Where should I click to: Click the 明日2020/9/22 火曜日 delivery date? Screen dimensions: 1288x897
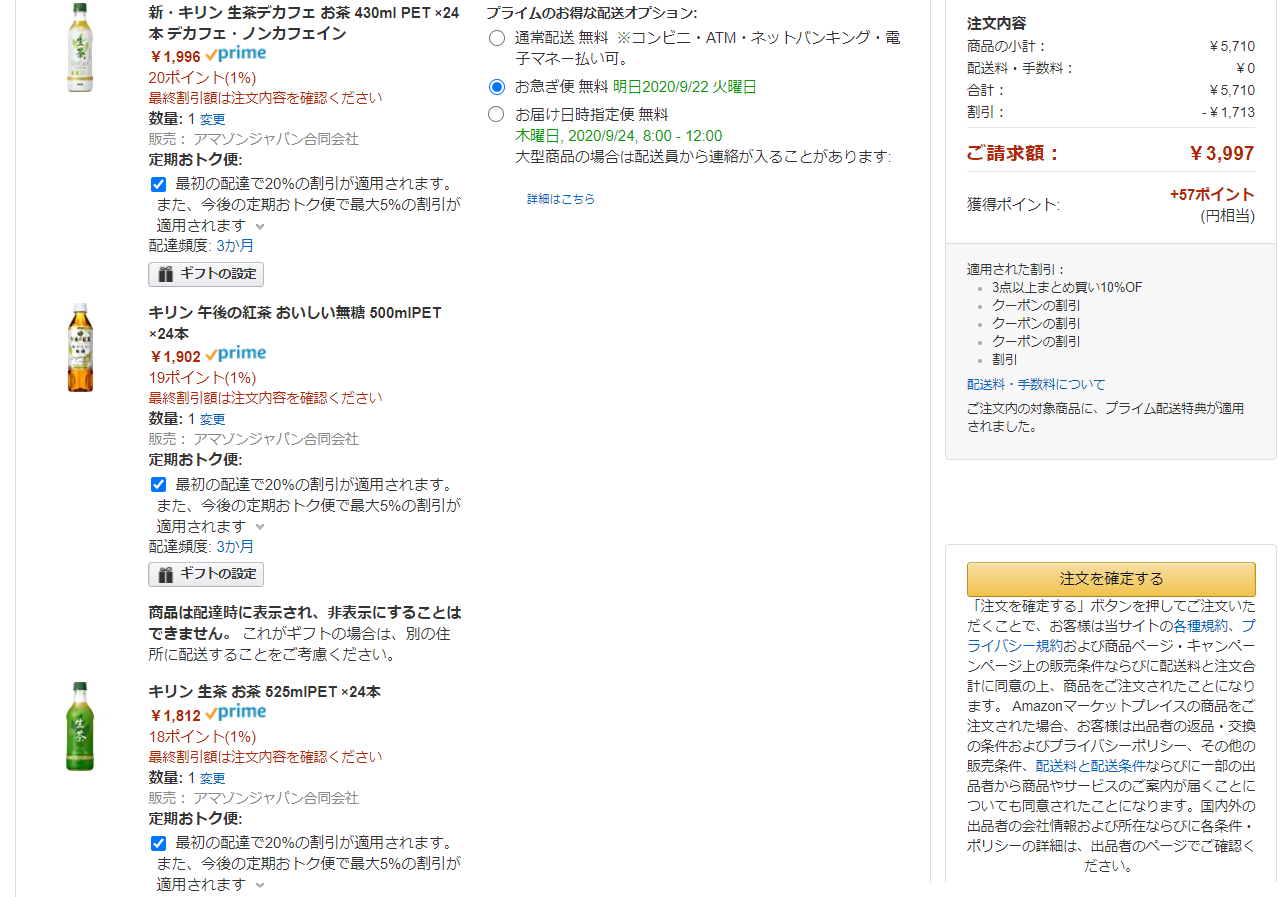pos(684,87)
